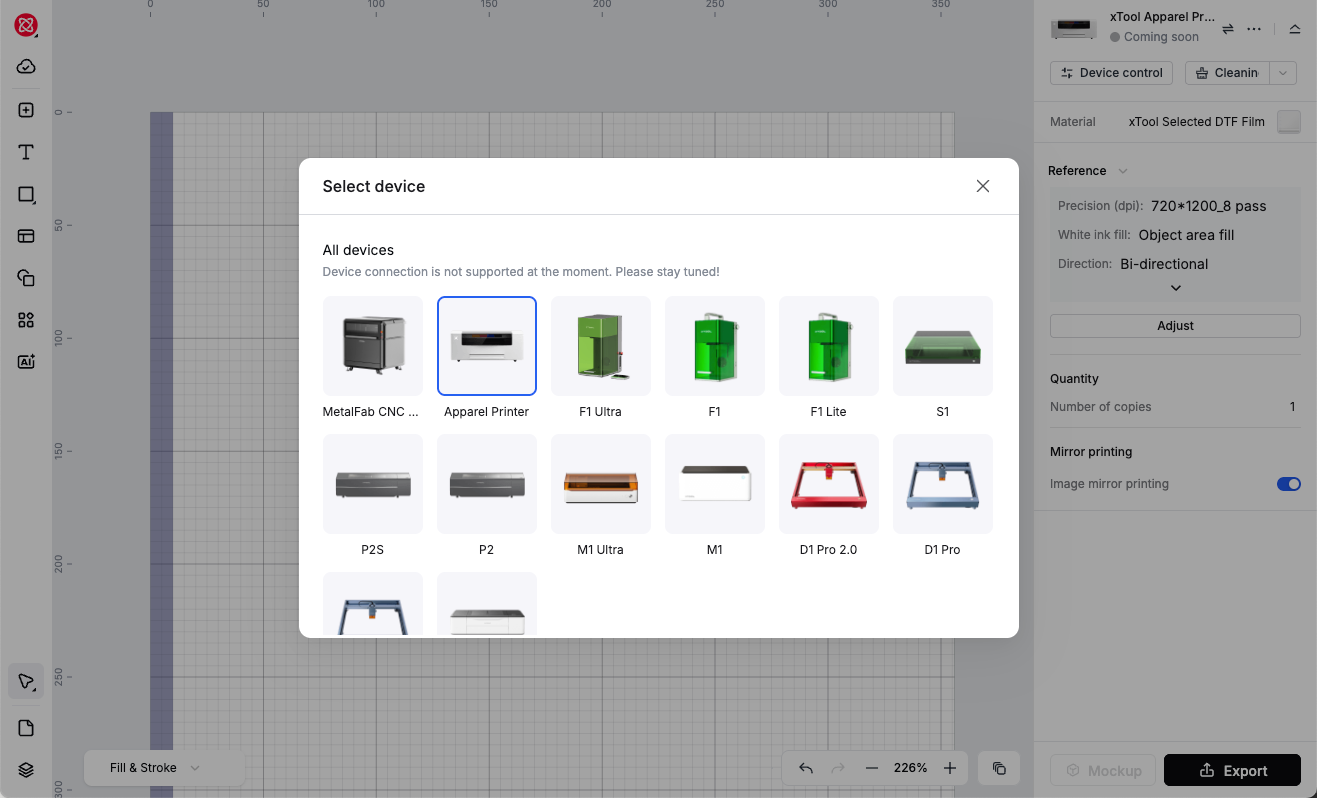Click the Mockup button
1317x798 pixels.
(1103, 770)
